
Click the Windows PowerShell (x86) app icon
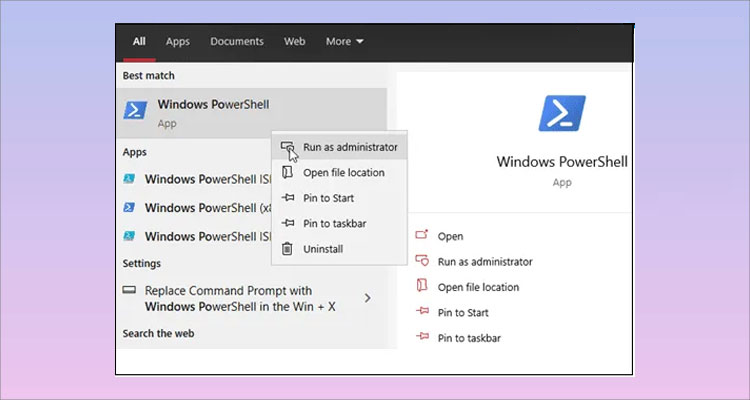129,208
